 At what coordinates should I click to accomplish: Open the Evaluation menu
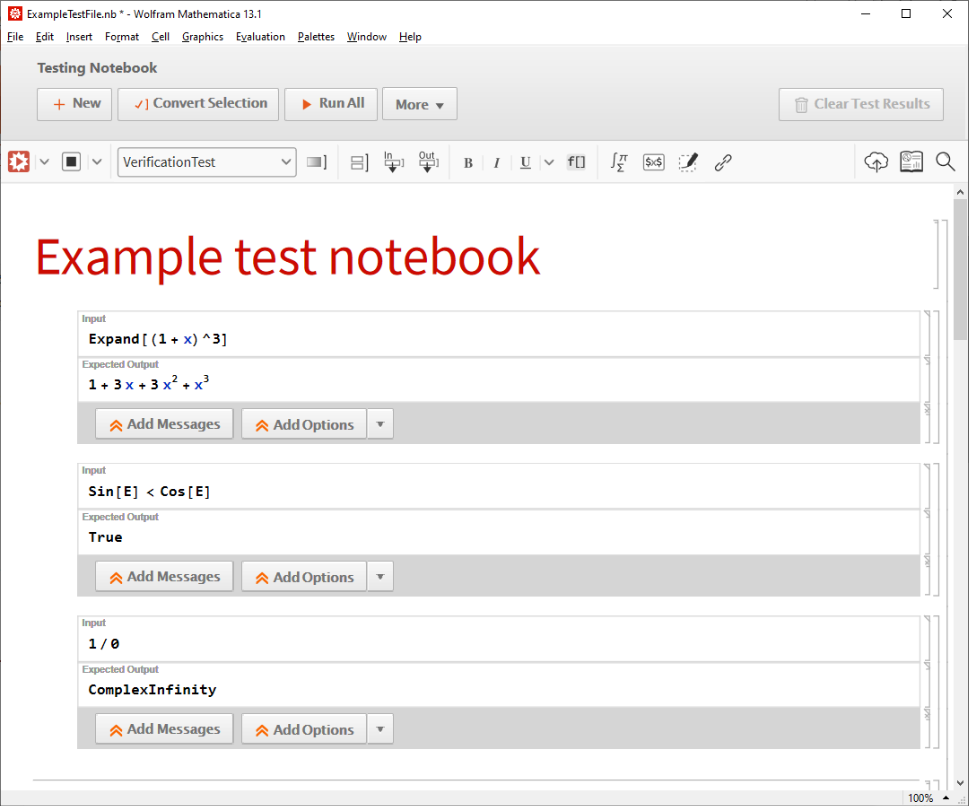pyautogui.click(x=260, y=37)
